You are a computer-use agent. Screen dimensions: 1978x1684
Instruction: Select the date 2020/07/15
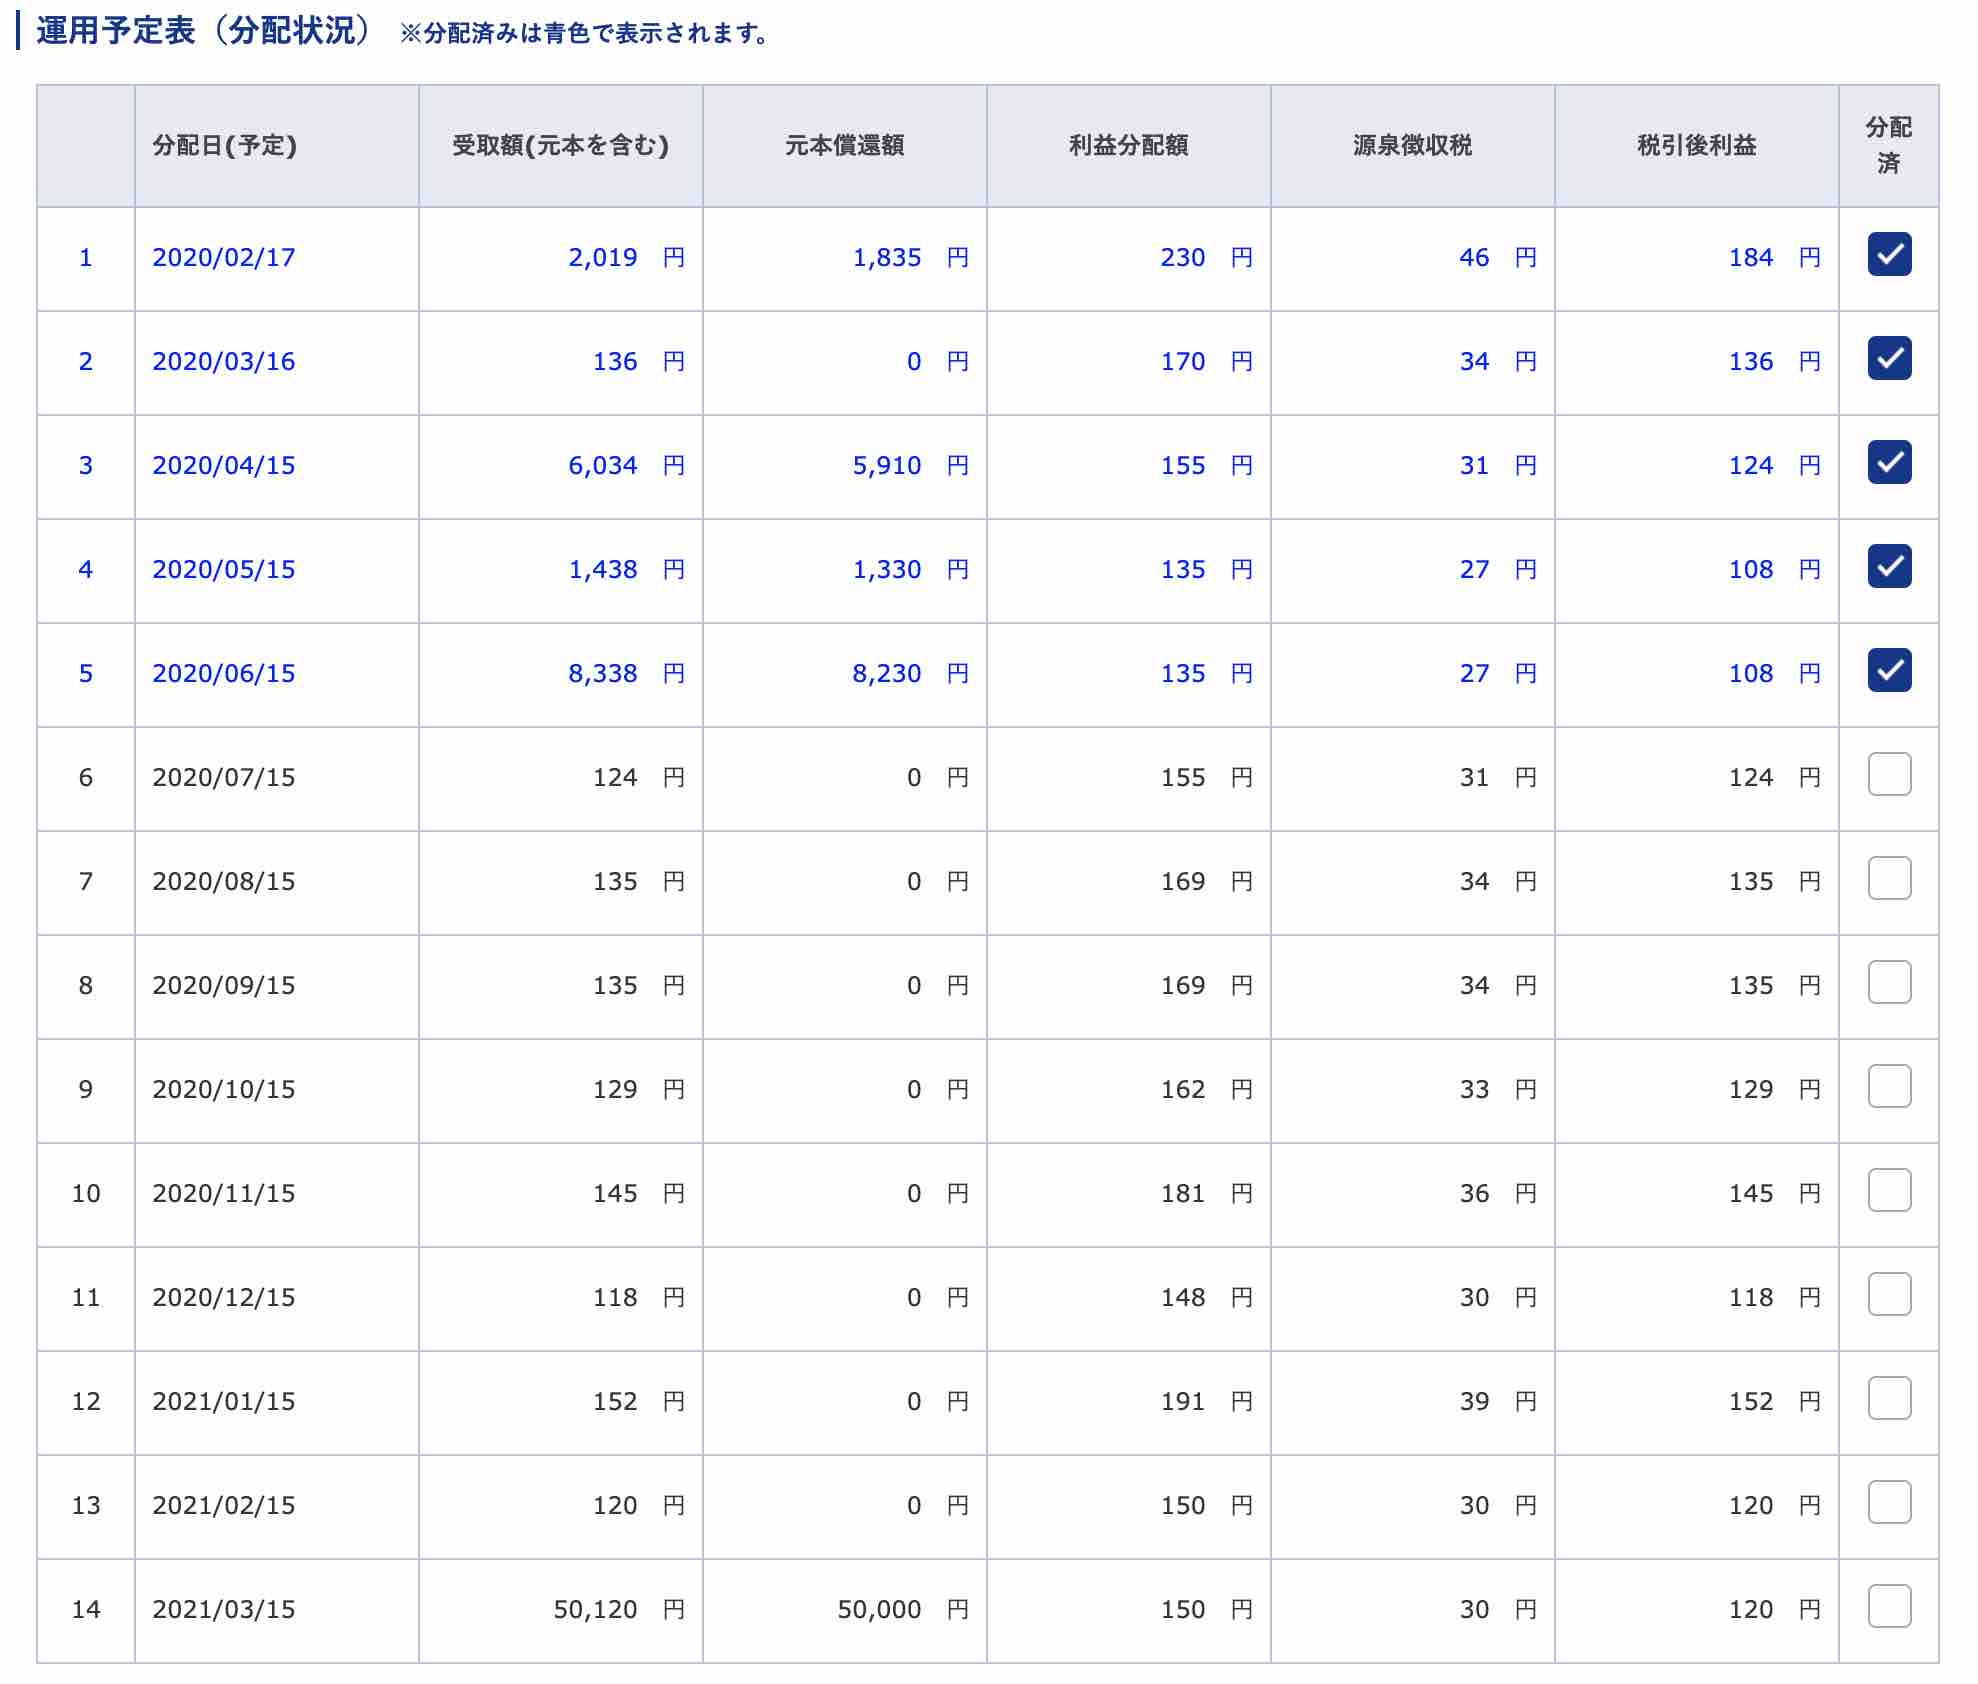[224, 778]
